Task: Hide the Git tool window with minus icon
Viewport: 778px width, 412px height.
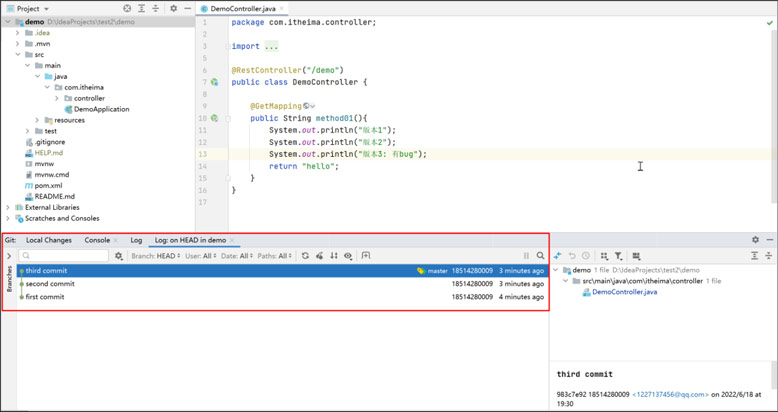Action: pos(770,240)
